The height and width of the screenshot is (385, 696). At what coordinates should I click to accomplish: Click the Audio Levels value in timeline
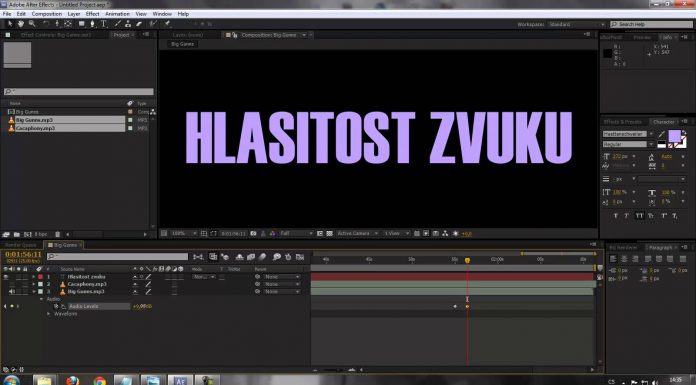(142, 306)
